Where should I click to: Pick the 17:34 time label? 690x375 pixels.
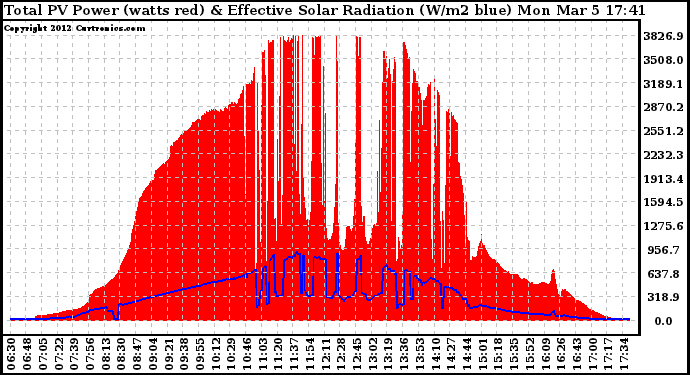click(x=624, y=354)
